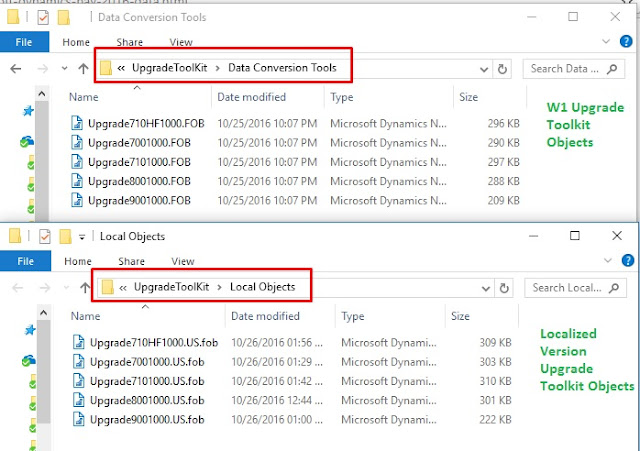The image size is (640, 451).
Task: Click Up arrow in Local Objects window
Action: click(85, 288)
